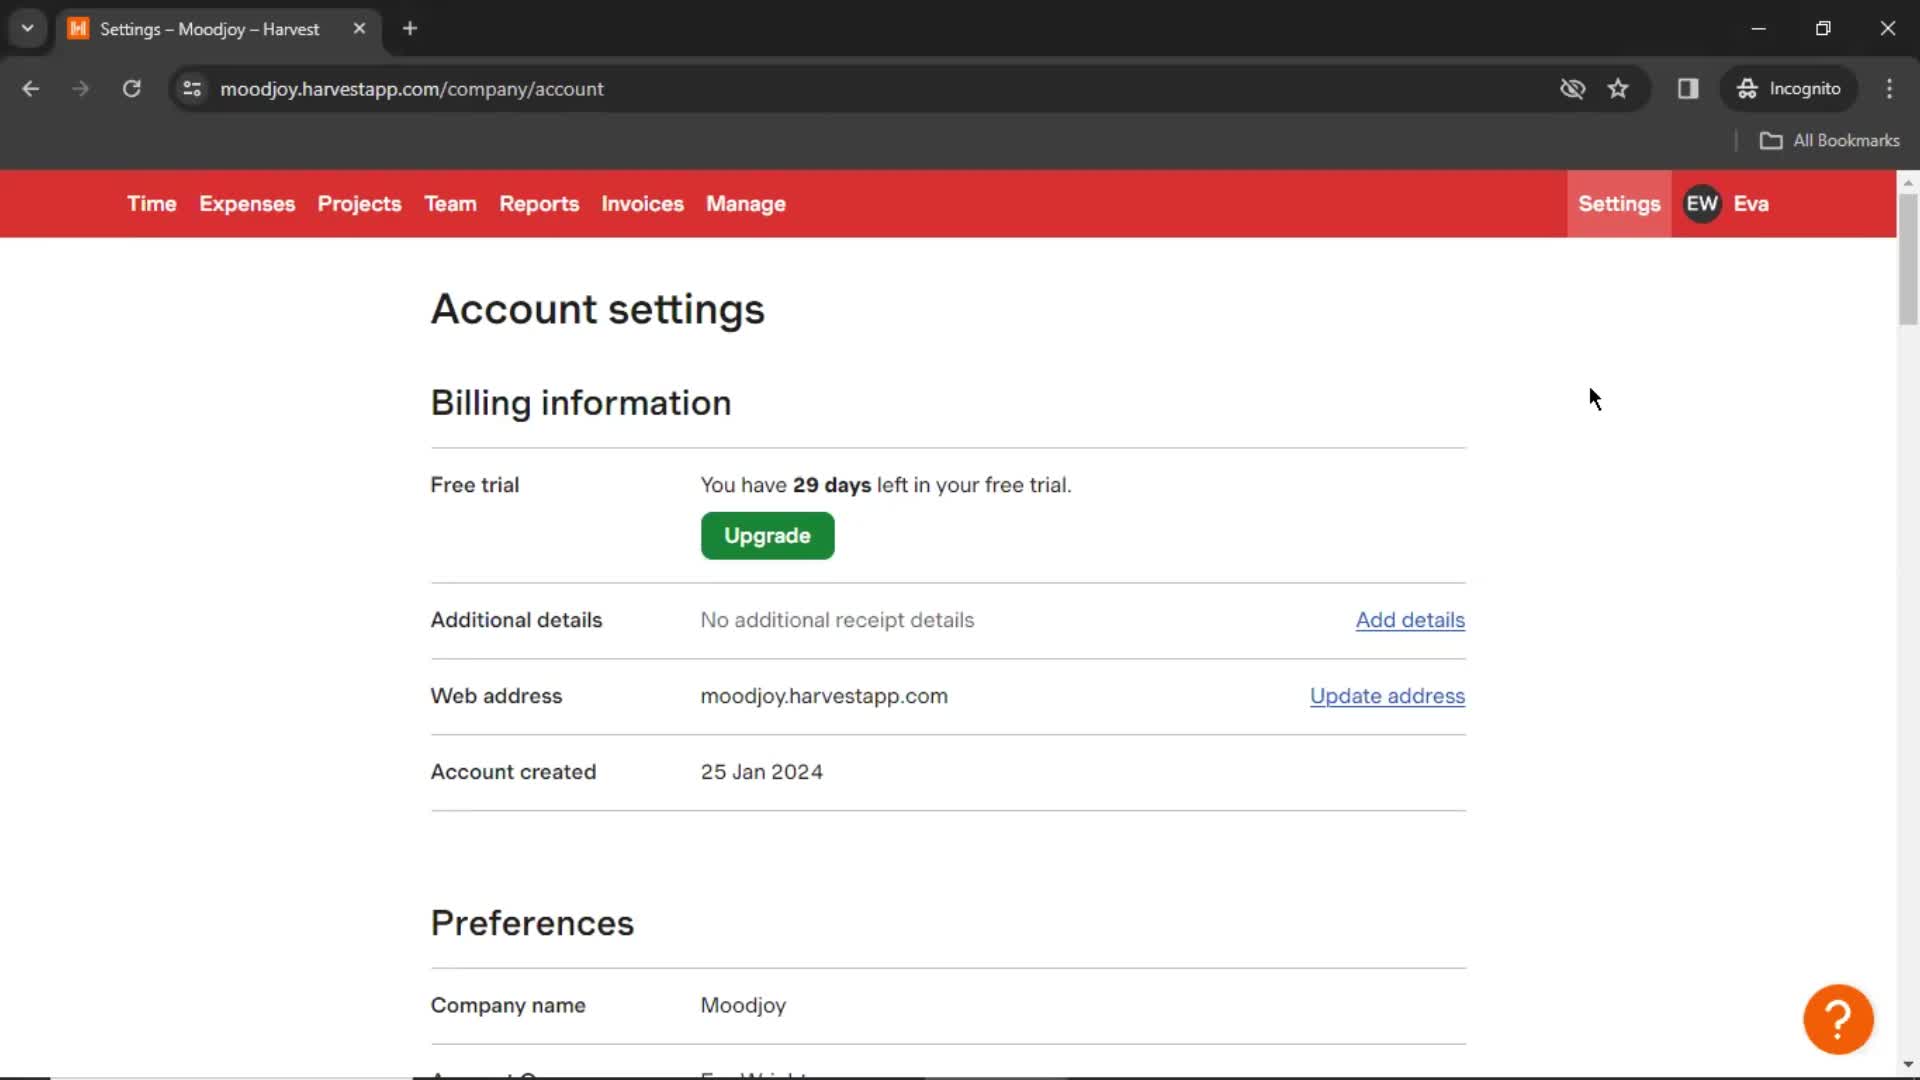This screenshot has height=1080, width=1920.
Task: Open site information icon in address bar
Action: [x=192, y=88]
